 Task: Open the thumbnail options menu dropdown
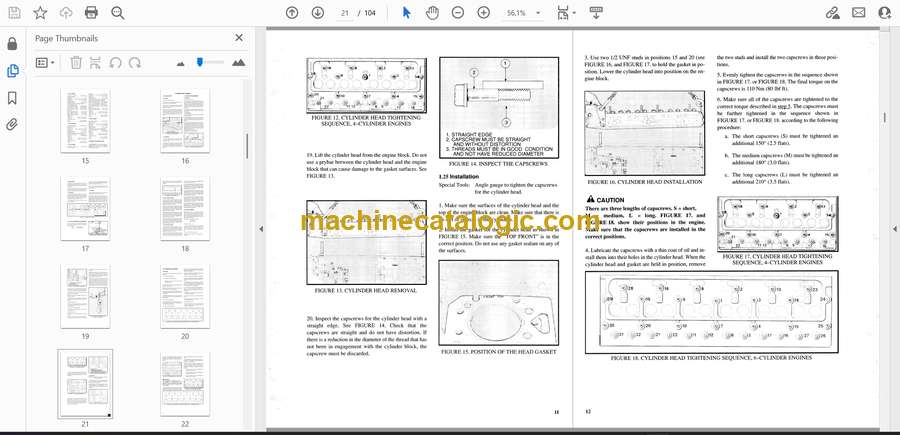(45, 63)
